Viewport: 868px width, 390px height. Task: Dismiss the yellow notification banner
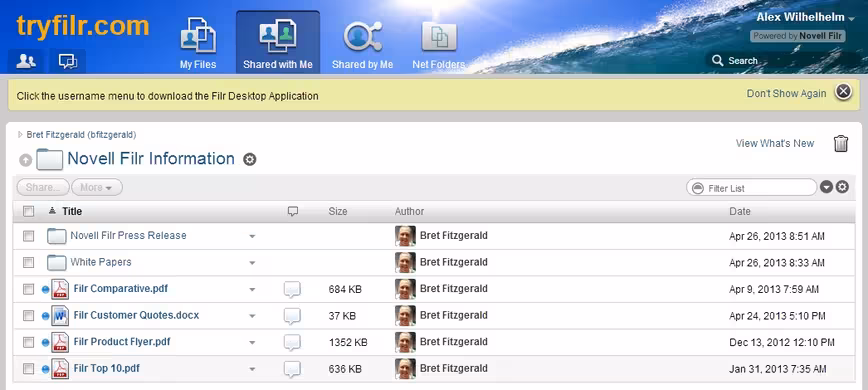[843, 91]
